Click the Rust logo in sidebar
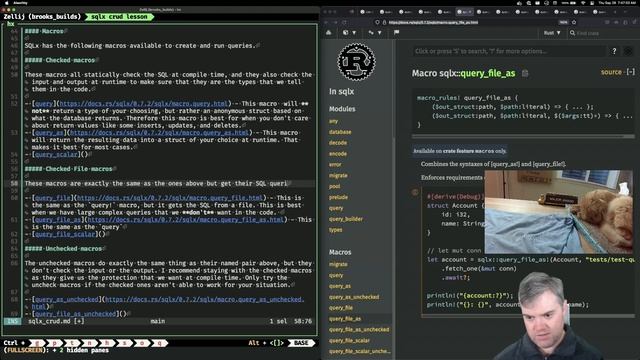 click(x=356, y=62)
